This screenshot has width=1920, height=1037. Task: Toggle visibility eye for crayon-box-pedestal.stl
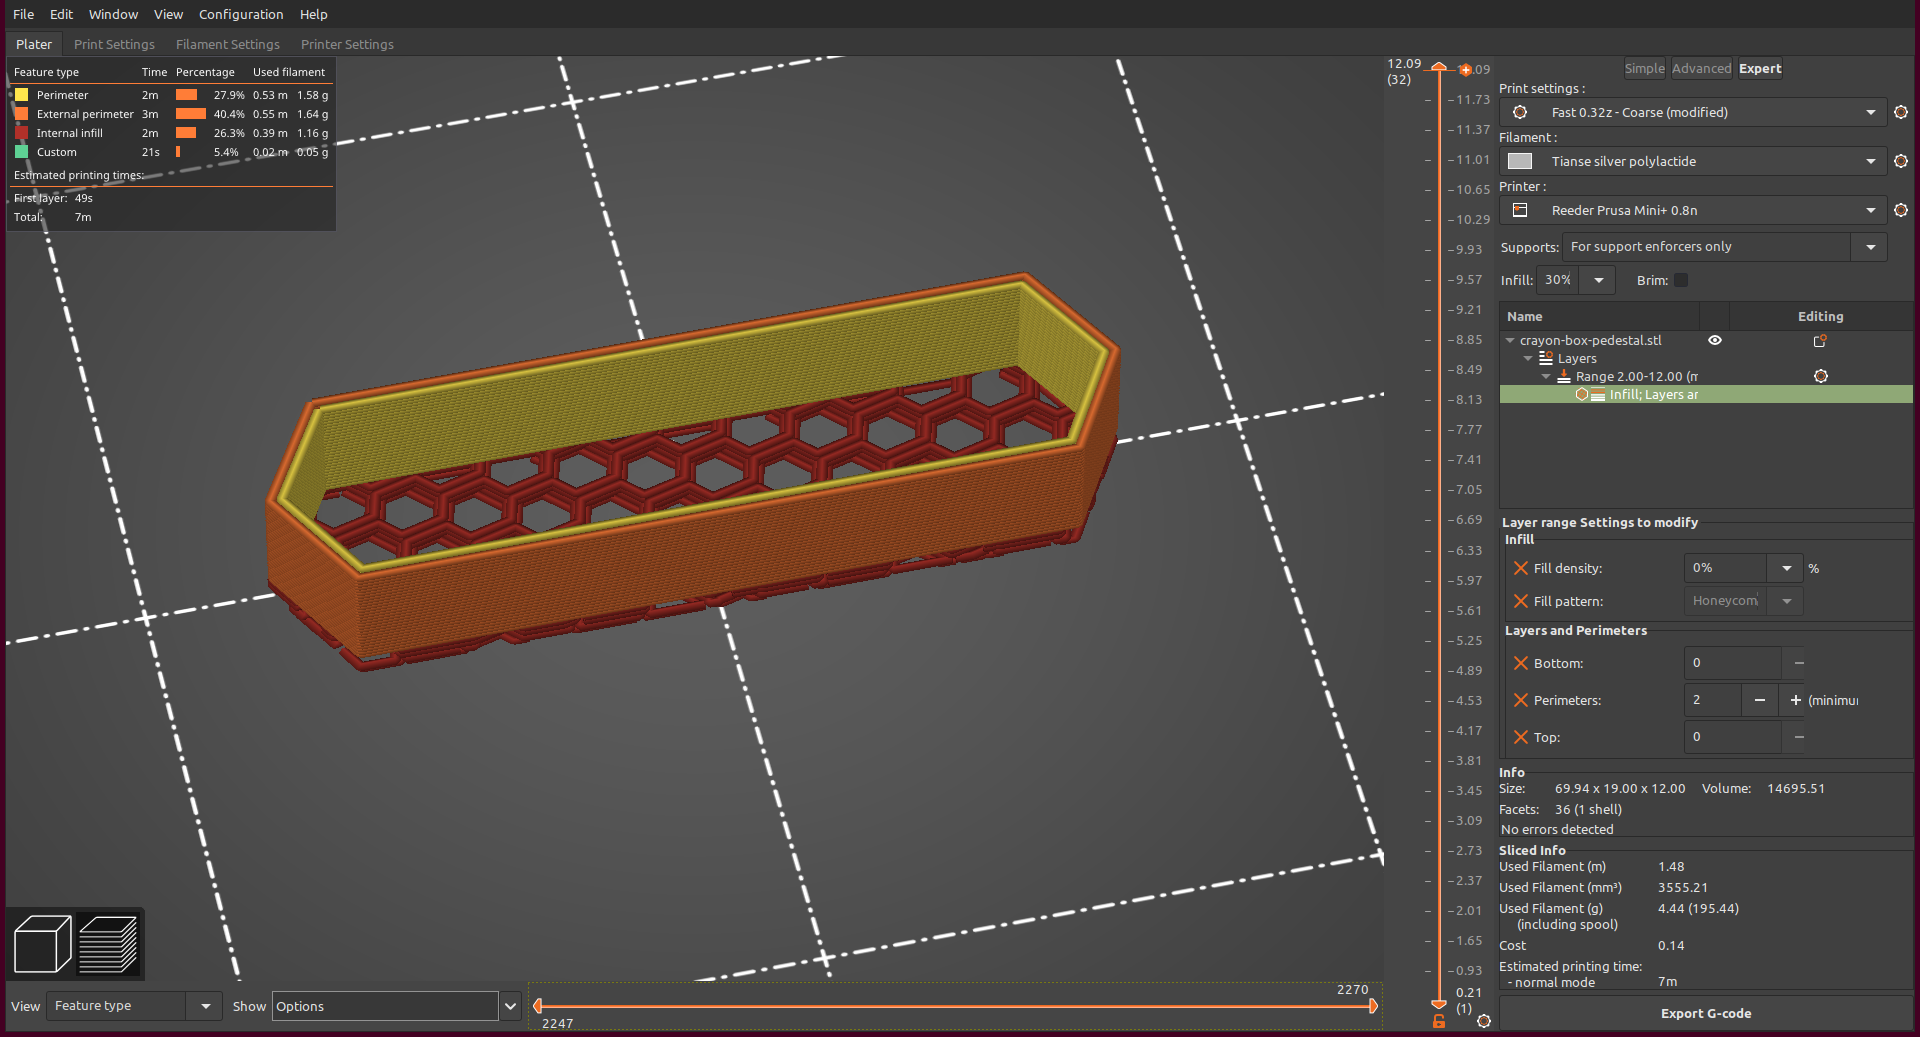[1715, 340]
